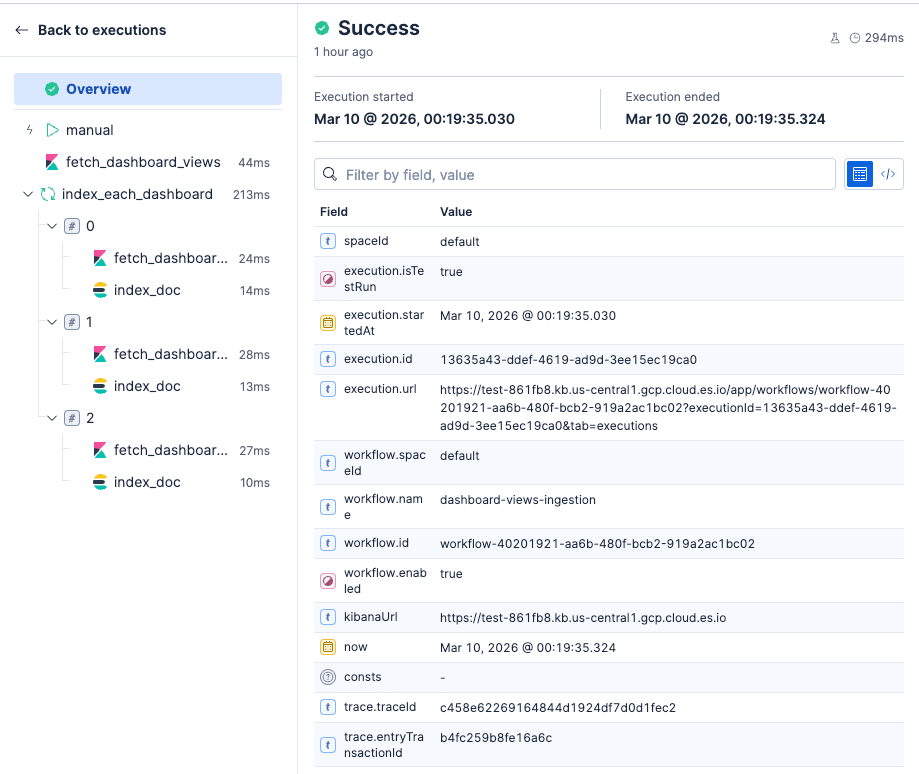Viewport: 919px width, 774px height.
Task: Click the back arrow to executions
Action: coord(22,30)
